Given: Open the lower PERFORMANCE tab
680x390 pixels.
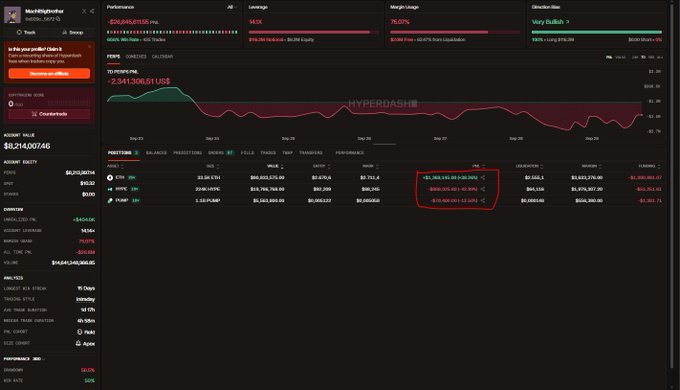Looking at the screenshot, I should 350,153.
